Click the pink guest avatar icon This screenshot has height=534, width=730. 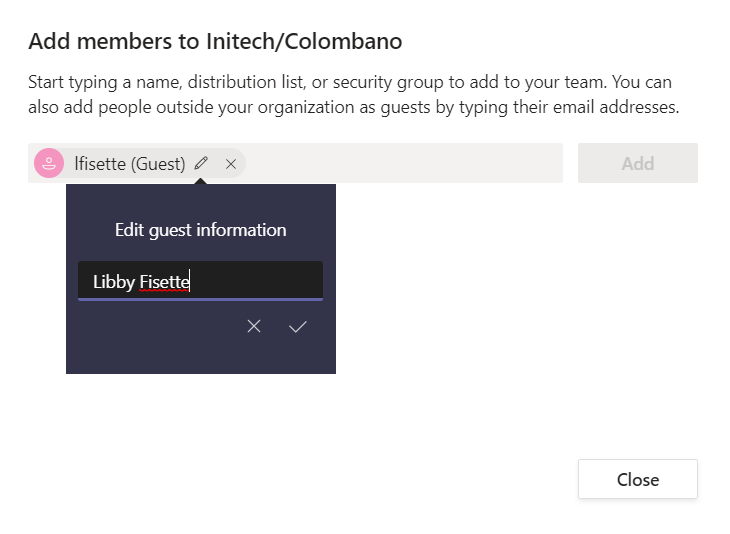tap(49, 163)
